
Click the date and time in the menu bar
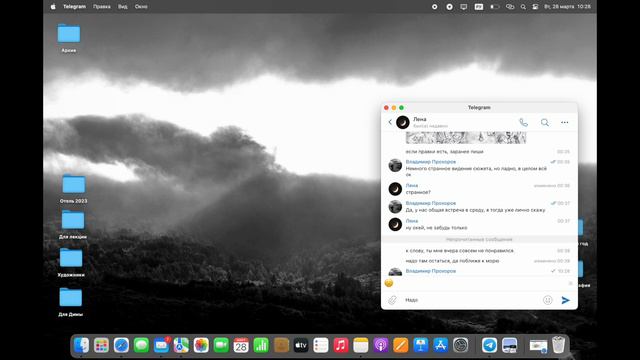tap(567, 7)
